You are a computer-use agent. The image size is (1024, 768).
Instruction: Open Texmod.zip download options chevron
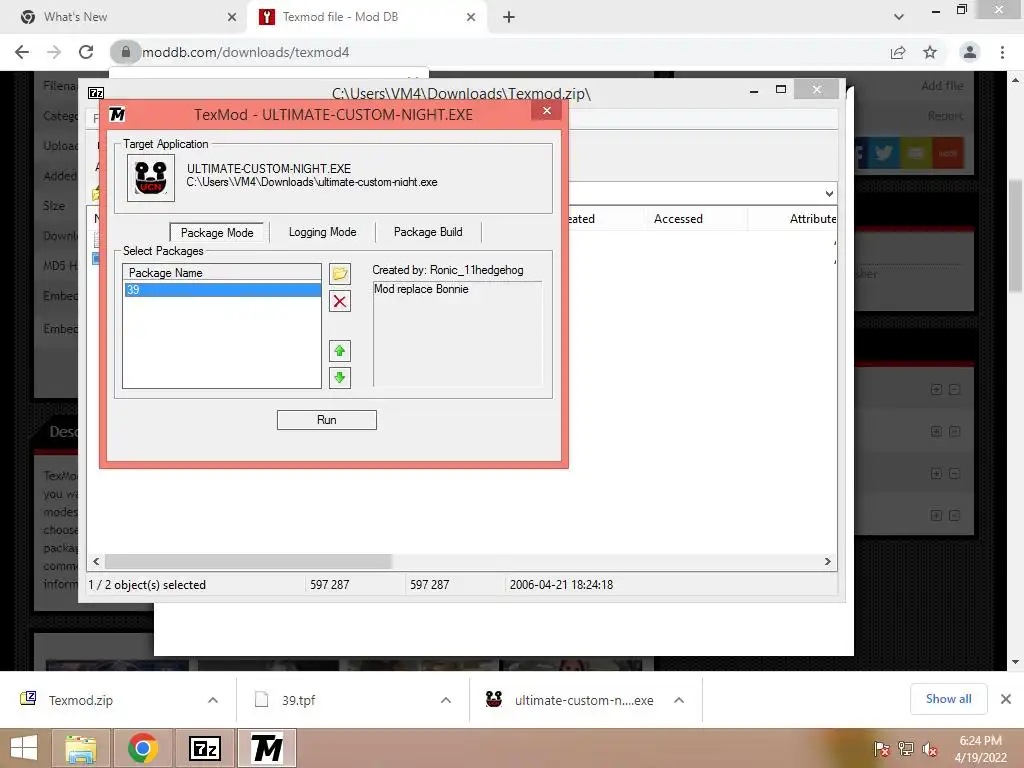(x=213, y=700)
